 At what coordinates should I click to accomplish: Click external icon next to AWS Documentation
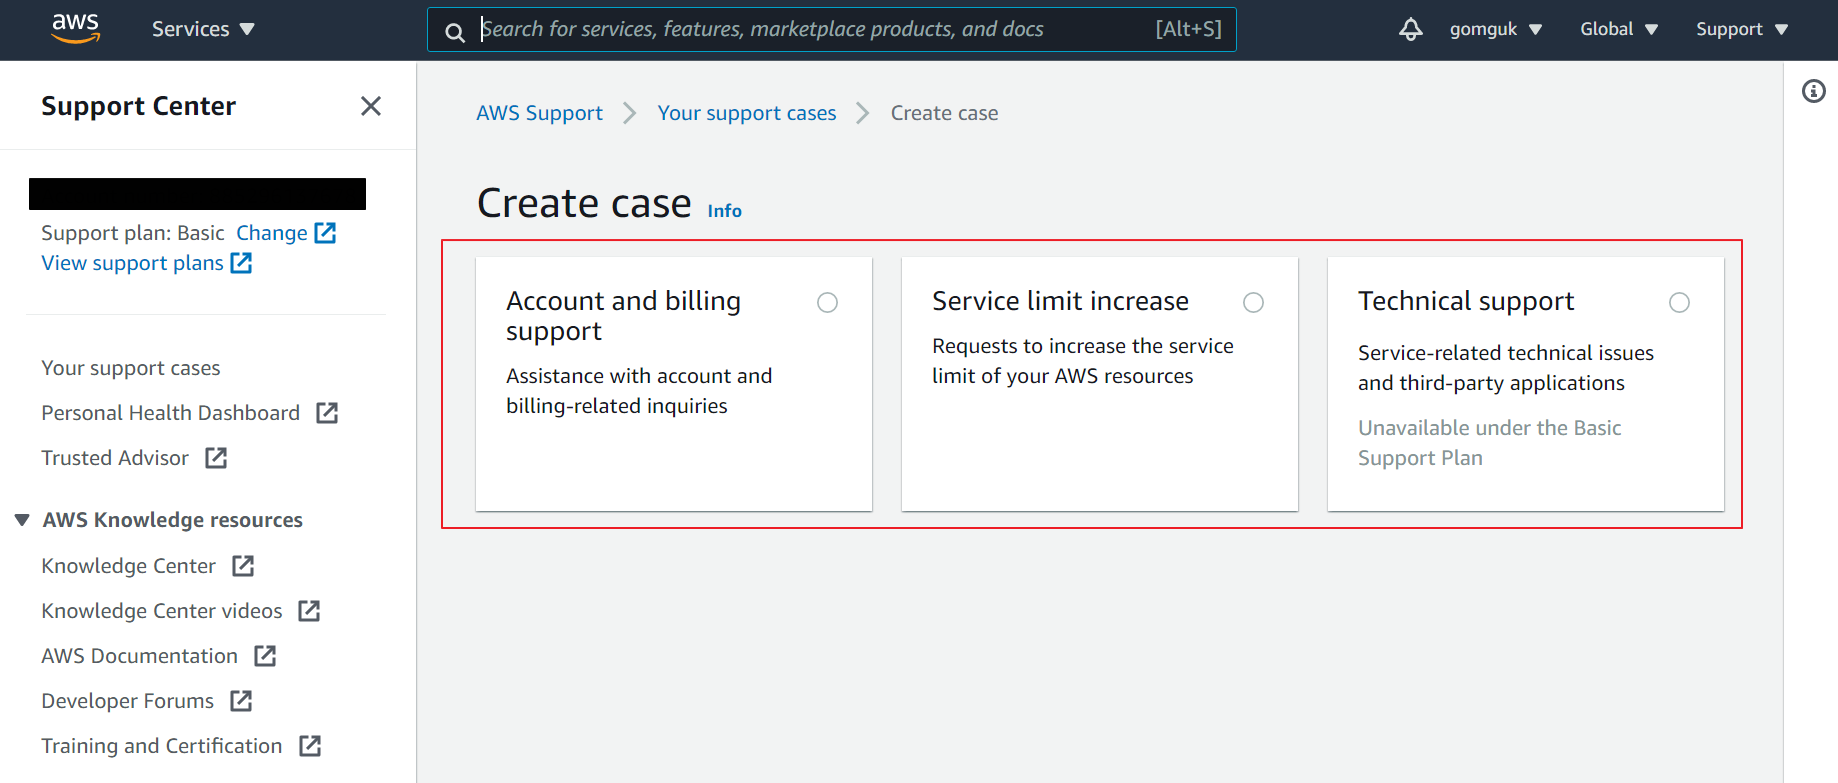265,656
